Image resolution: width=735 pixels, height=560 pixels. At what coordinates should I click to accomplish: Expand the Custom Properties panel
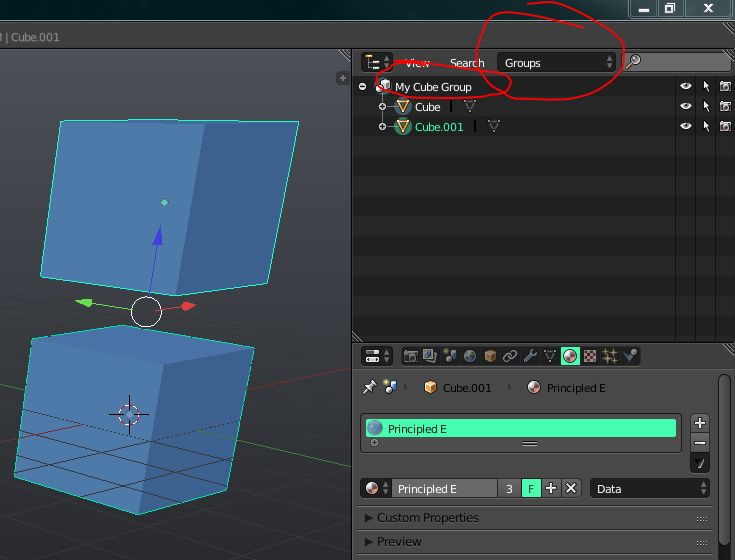535,518
